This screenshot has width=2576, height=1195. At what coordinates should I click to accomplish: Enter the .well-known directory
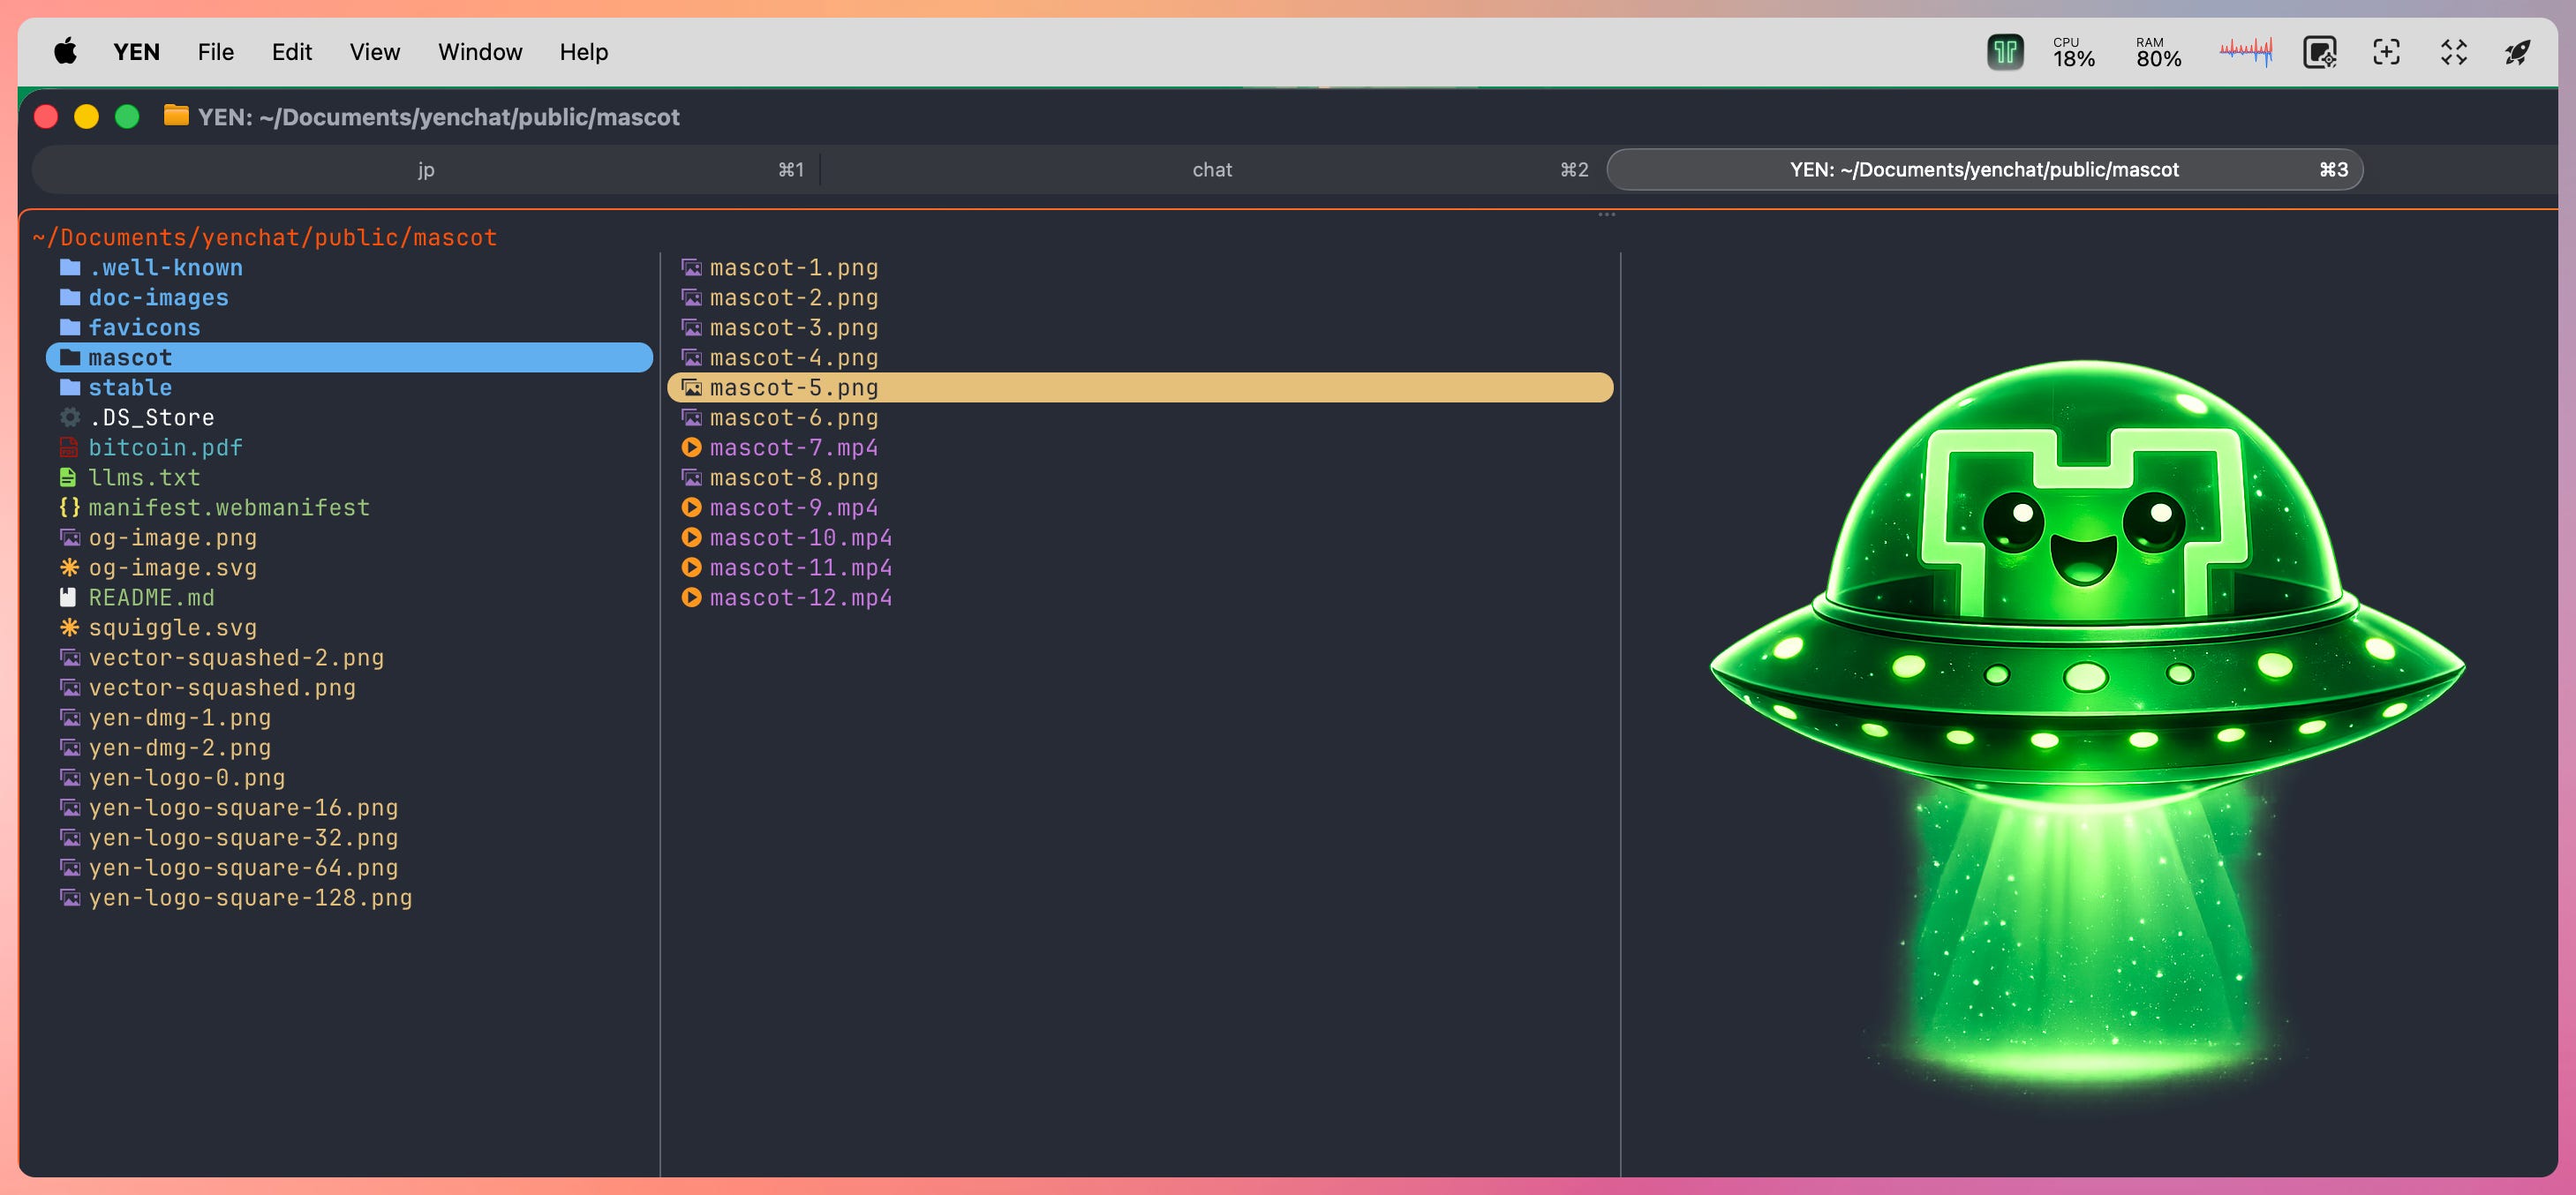[x=165, y=268]
